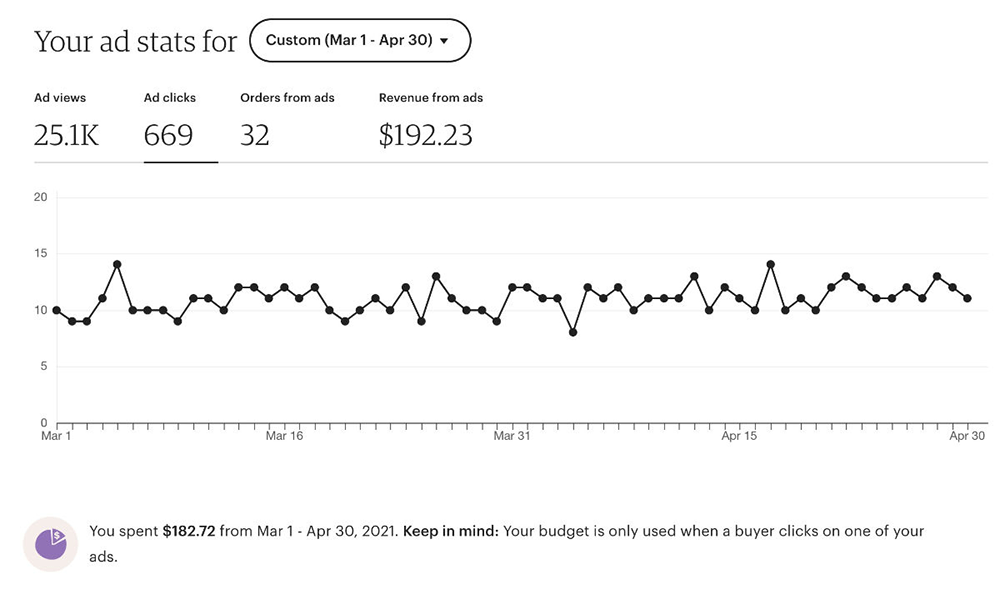The image size is (1000, 604).
Task: Click the mid-April peak point at 14
Action: [x=770, y=265]
